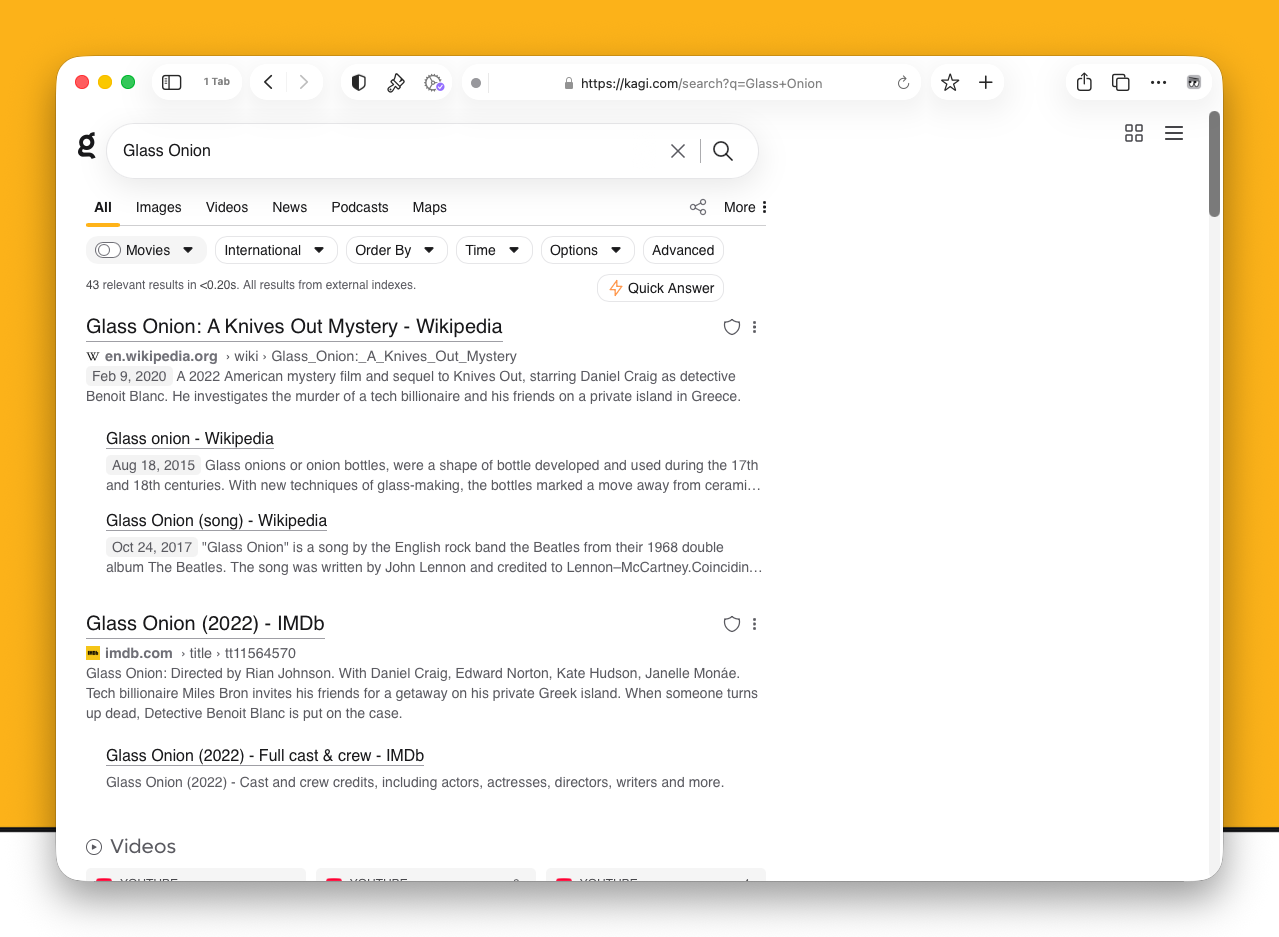Click shield icon beside Wikipedia result
Viewport: 1279px width, 937px height.
(x=732, y=327)
